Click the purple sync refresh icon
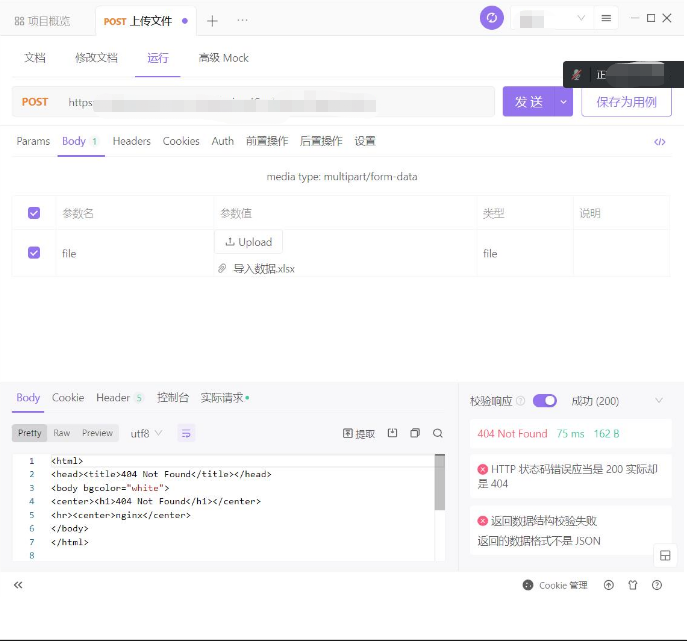The width and height of the screenshot is (687, 641). tap(492, 18)
